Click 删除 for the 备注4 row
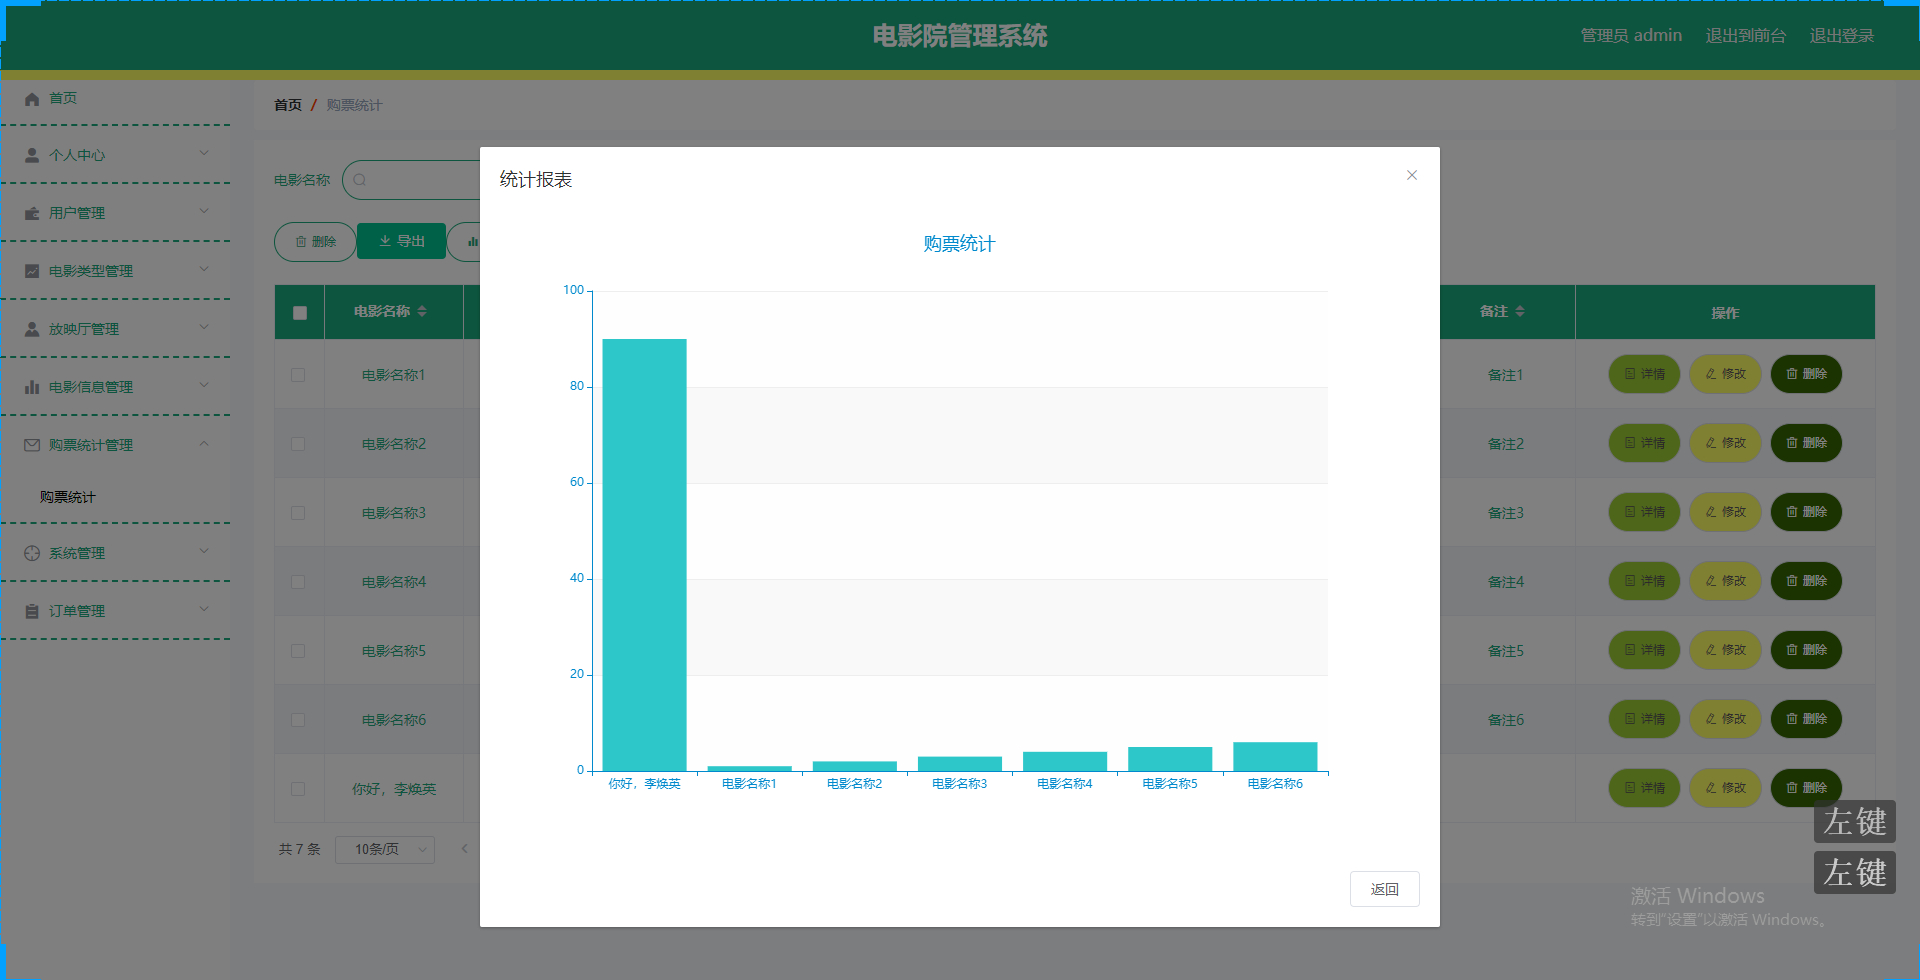Image resolution: width=1920 pixels, height=980 pixels. [x=1806, y=581]
